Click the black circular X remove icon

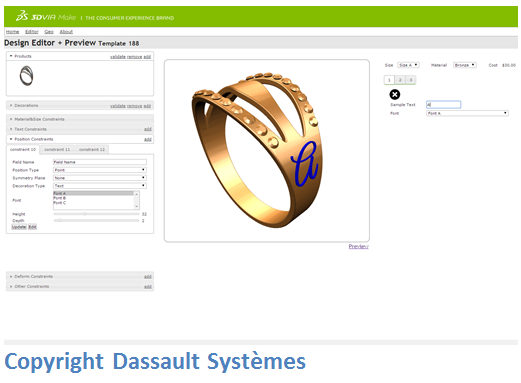coord(395,94)
